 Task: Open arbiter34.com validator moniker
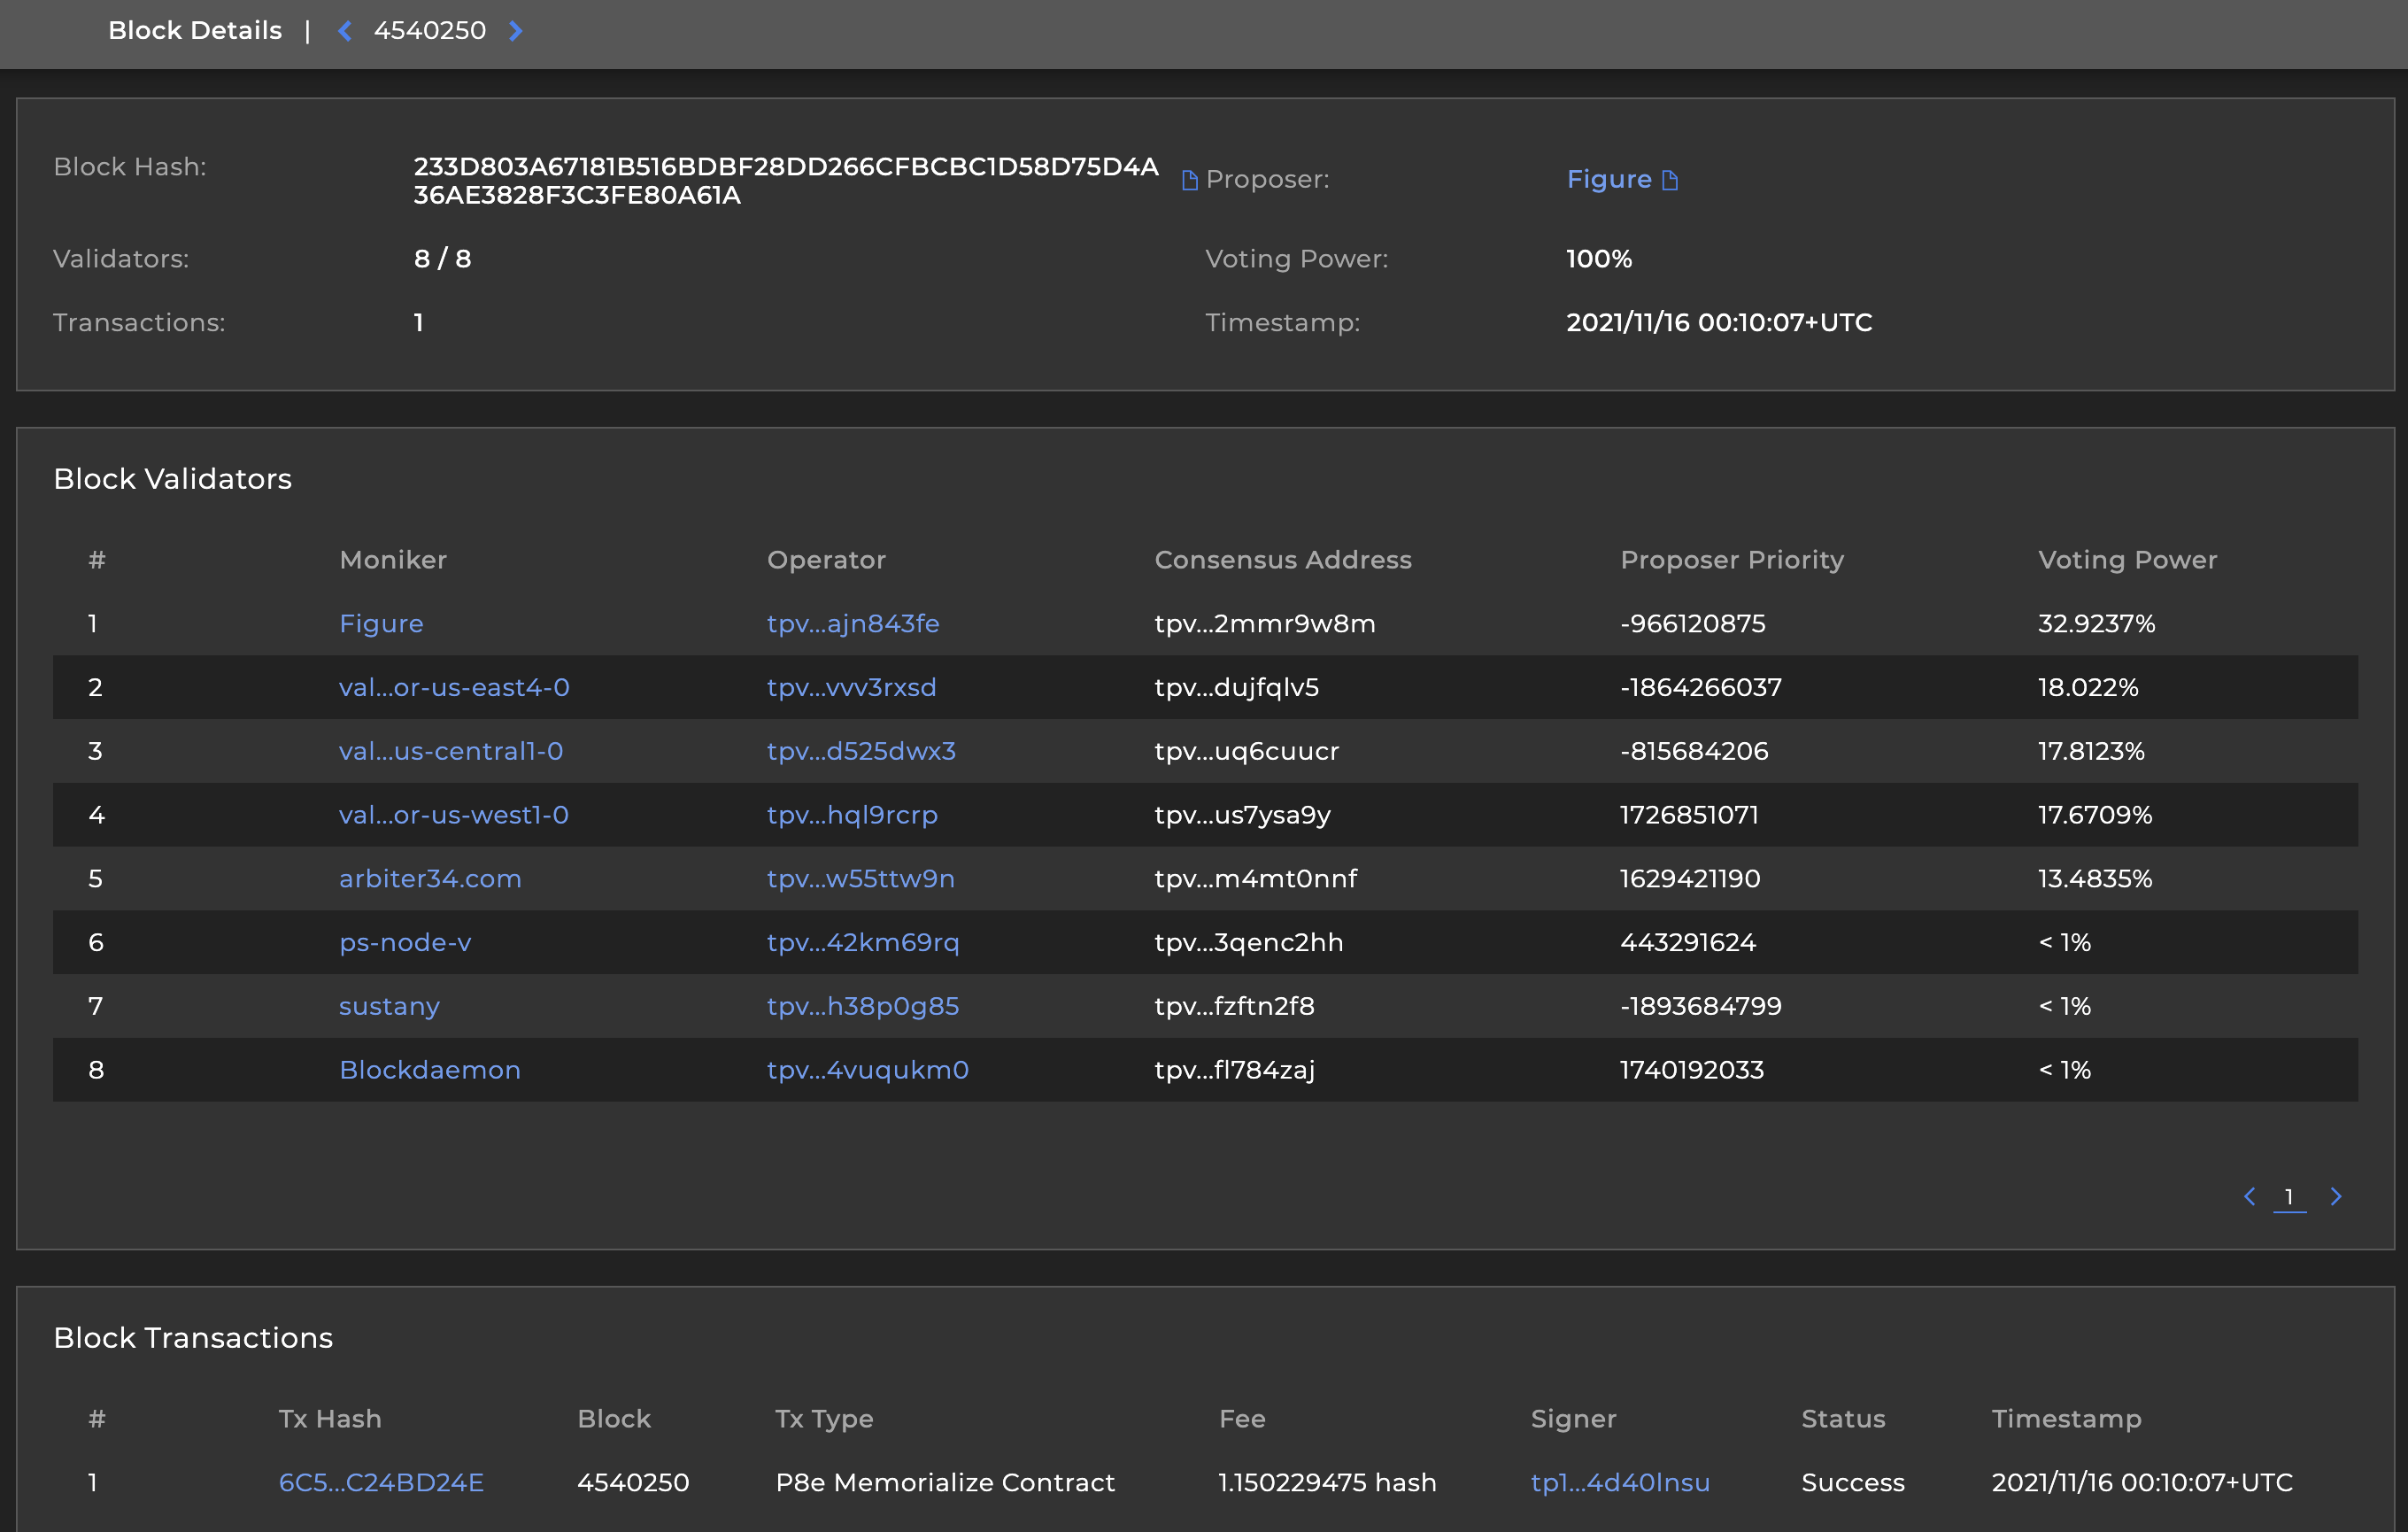pyautogui.click(x=430, y=879)
